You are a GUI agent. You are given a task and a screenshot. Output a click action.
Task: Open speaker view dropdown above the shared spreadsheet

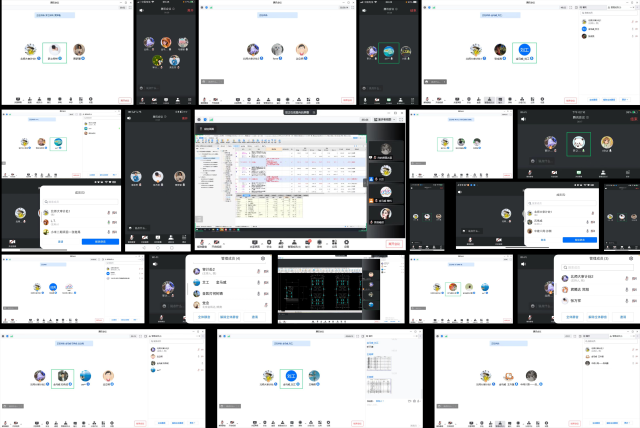pos(383,120)
